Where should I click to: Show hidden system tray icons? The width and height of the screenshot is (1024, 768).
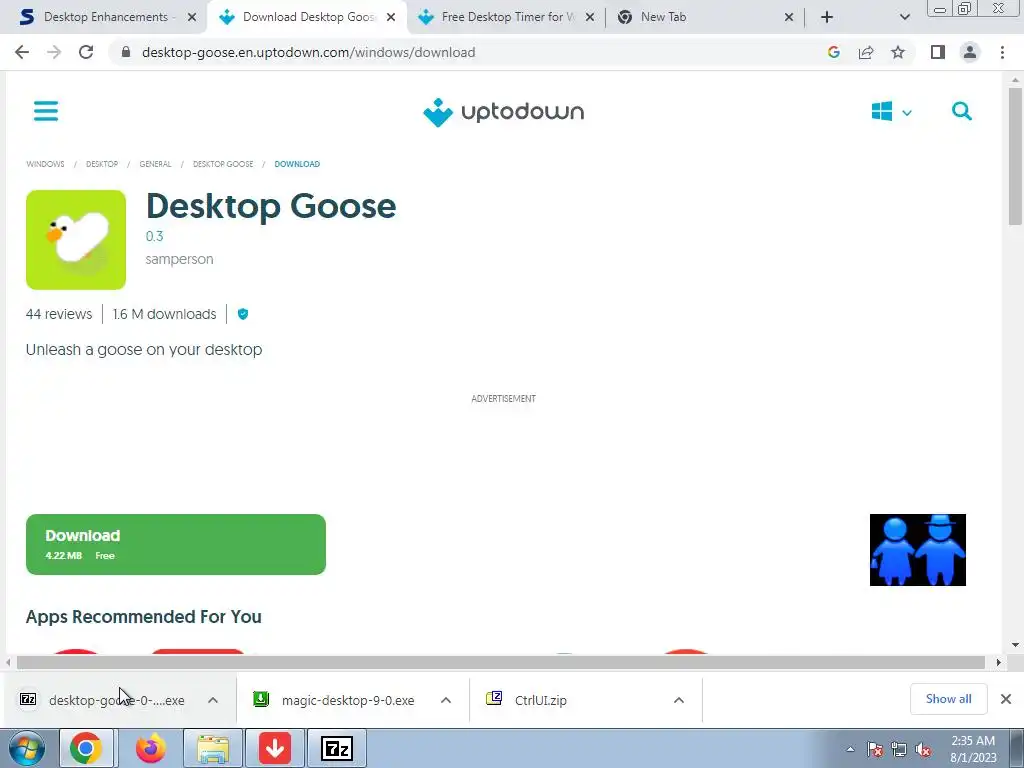click(850, 749)
